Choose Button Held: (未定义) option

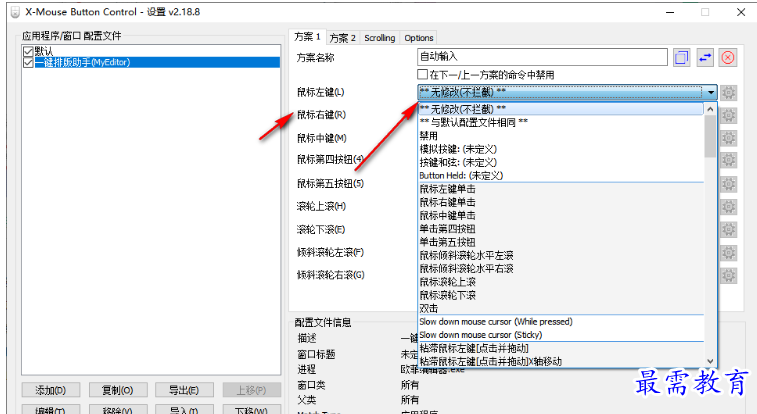[x=561, y=176]
